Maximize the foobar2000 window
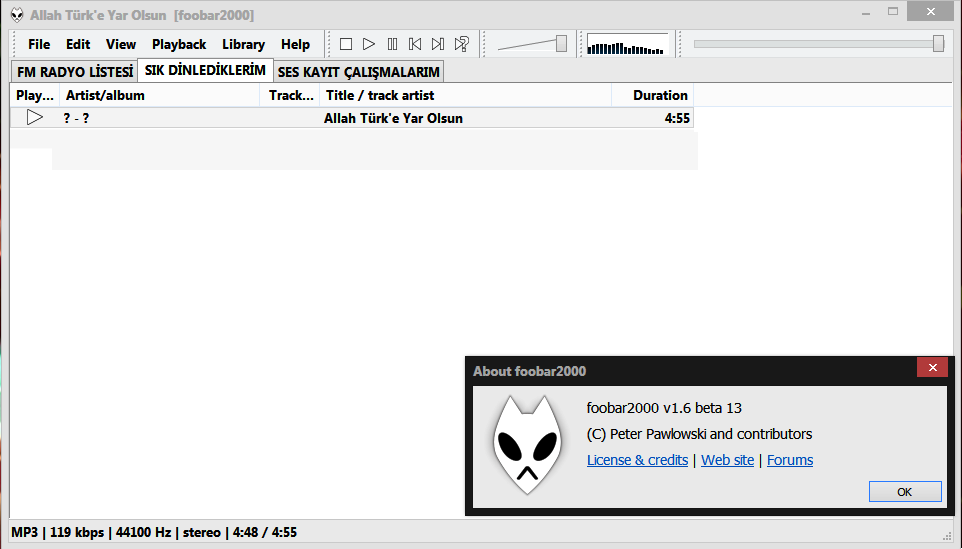 893,12
